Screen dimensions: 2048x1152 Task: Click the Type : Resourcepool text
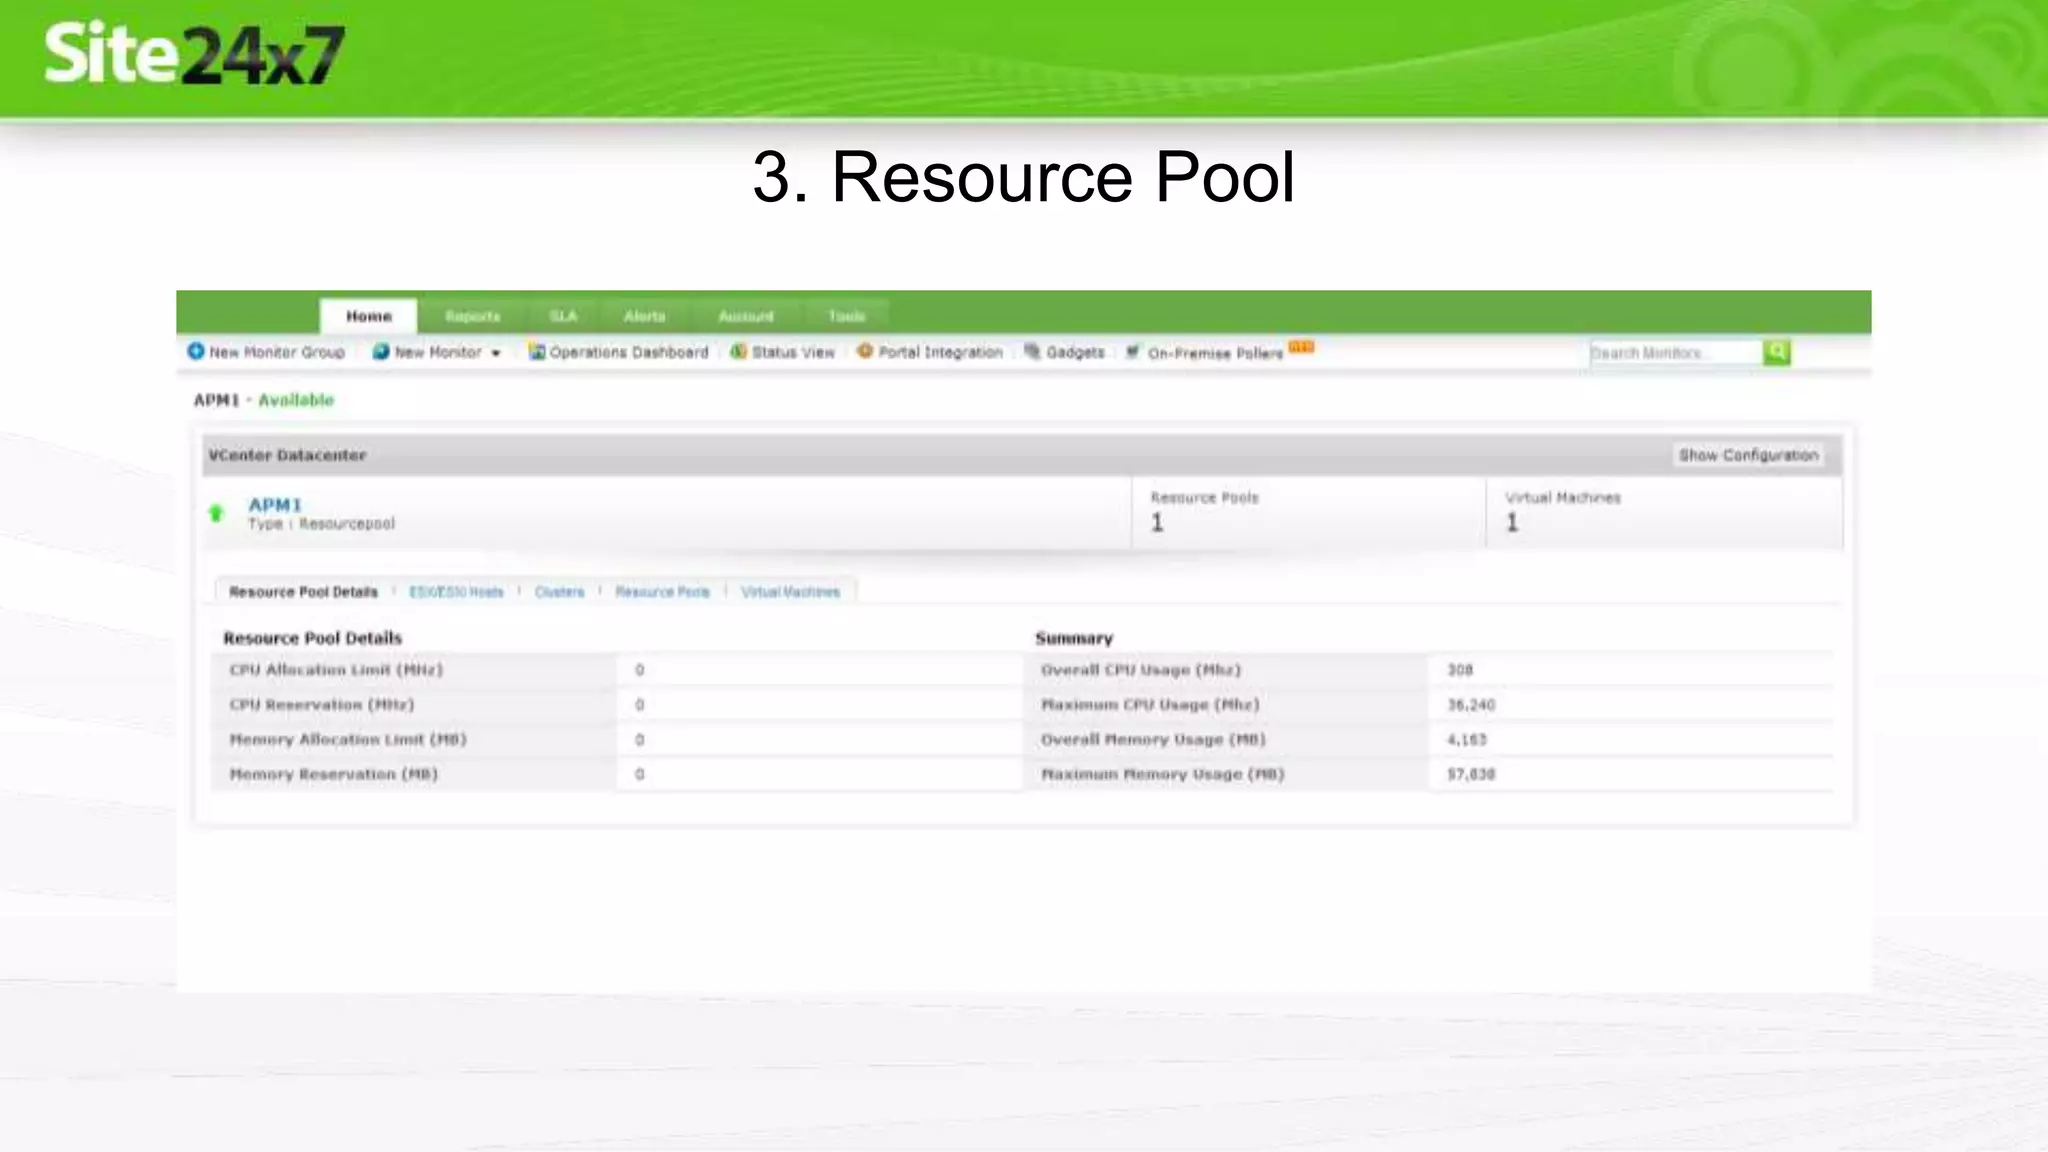[321, 524]
